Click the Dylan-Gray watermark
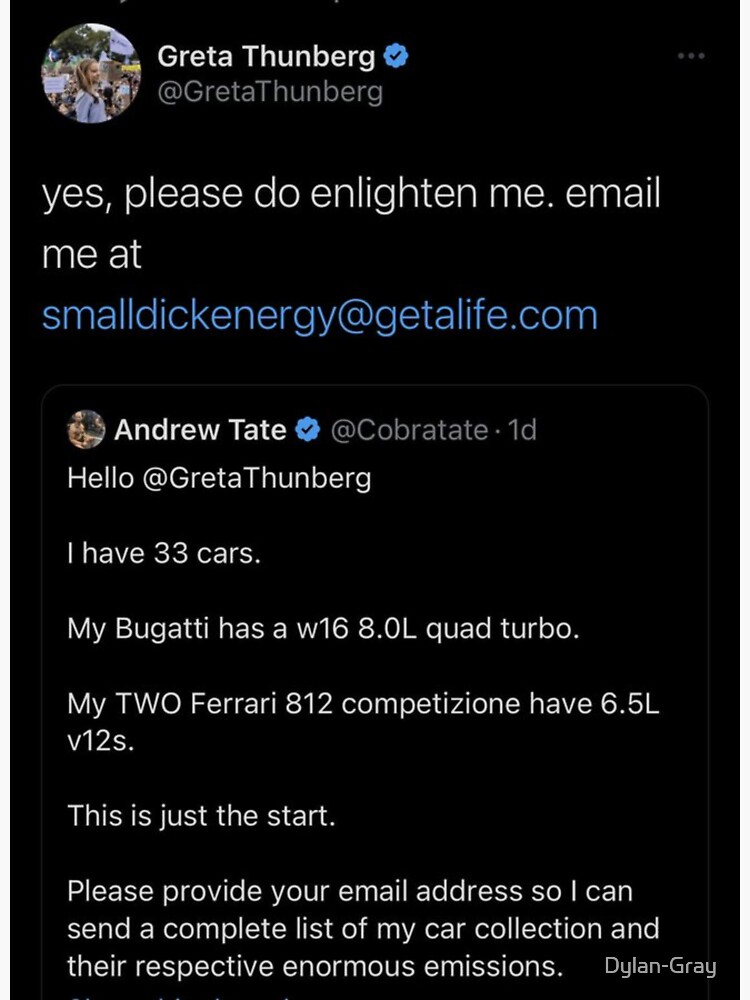 [660, 965]
